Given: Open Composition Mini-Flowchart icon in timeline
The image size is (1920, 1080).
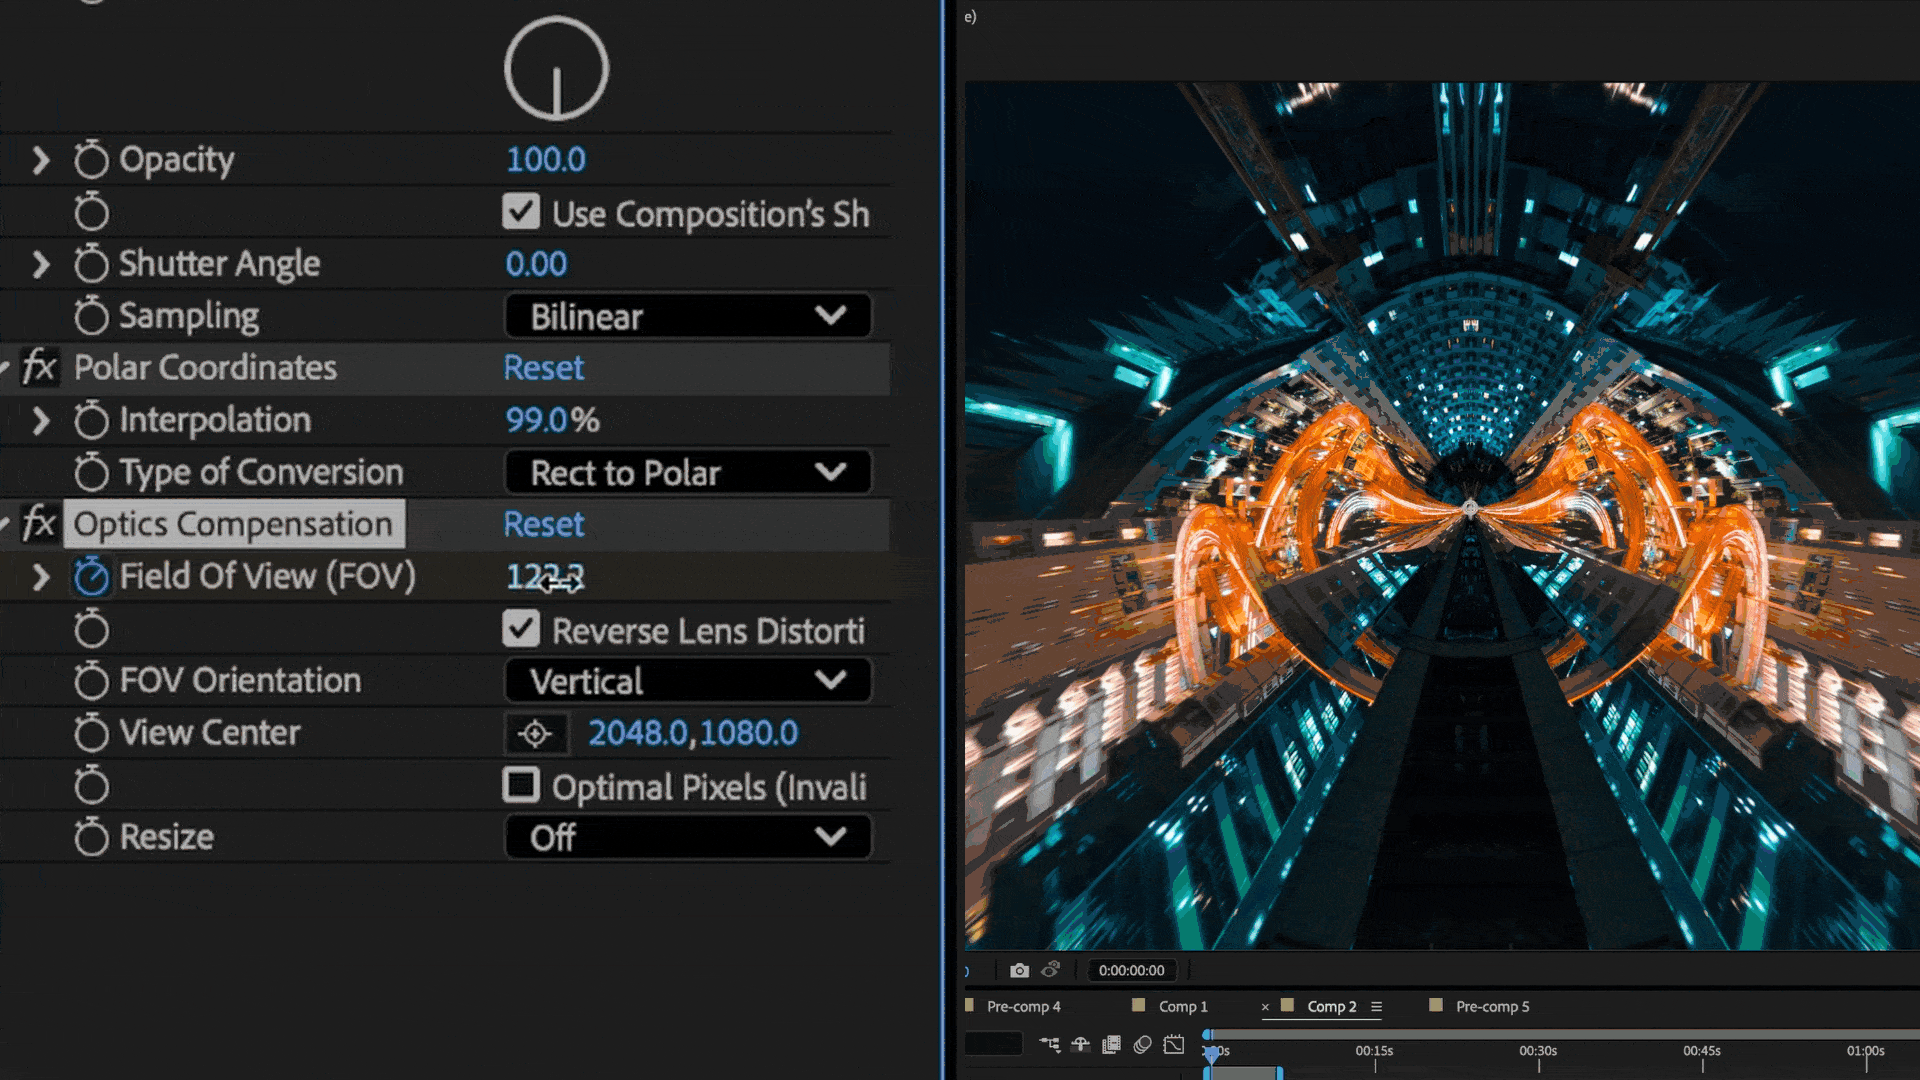Looking at the screenshot, I should coord(1049,1045).
